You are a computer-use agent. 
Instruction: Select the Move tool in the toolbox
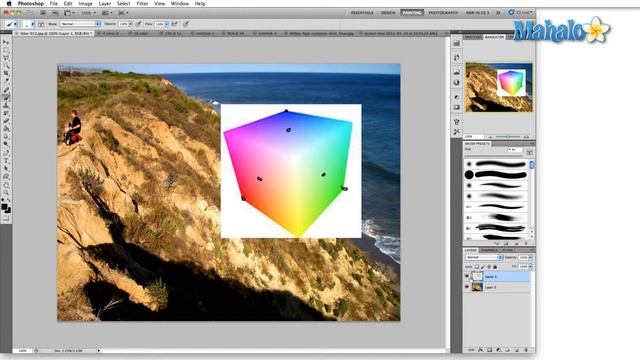(6, 42)
